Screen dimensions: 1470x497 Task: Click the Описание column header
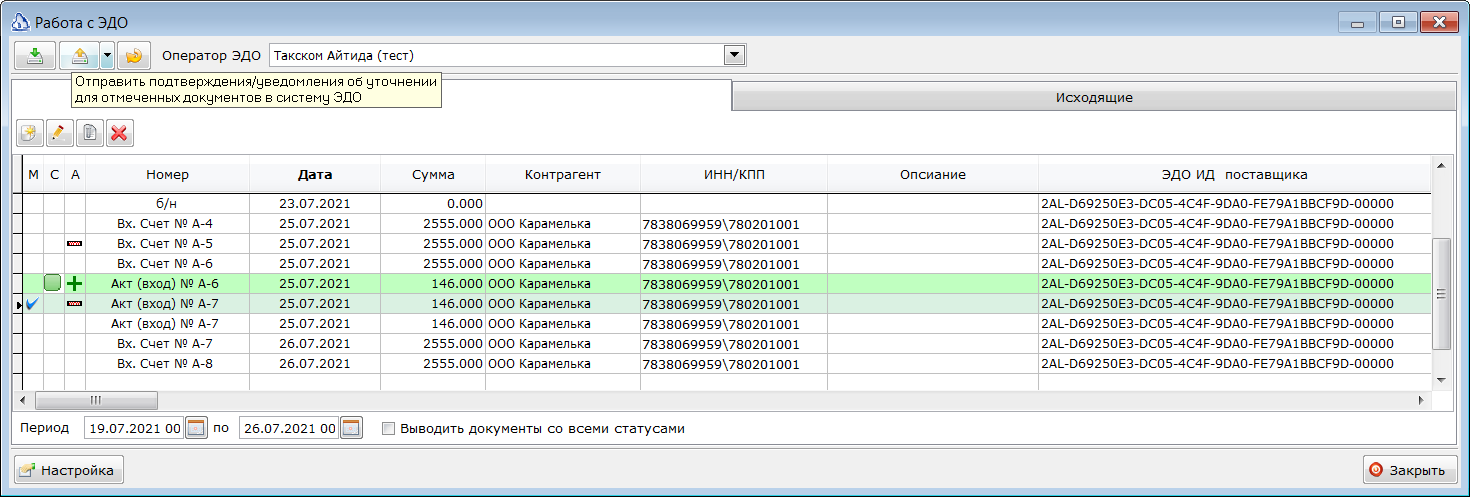click(933, 174)
